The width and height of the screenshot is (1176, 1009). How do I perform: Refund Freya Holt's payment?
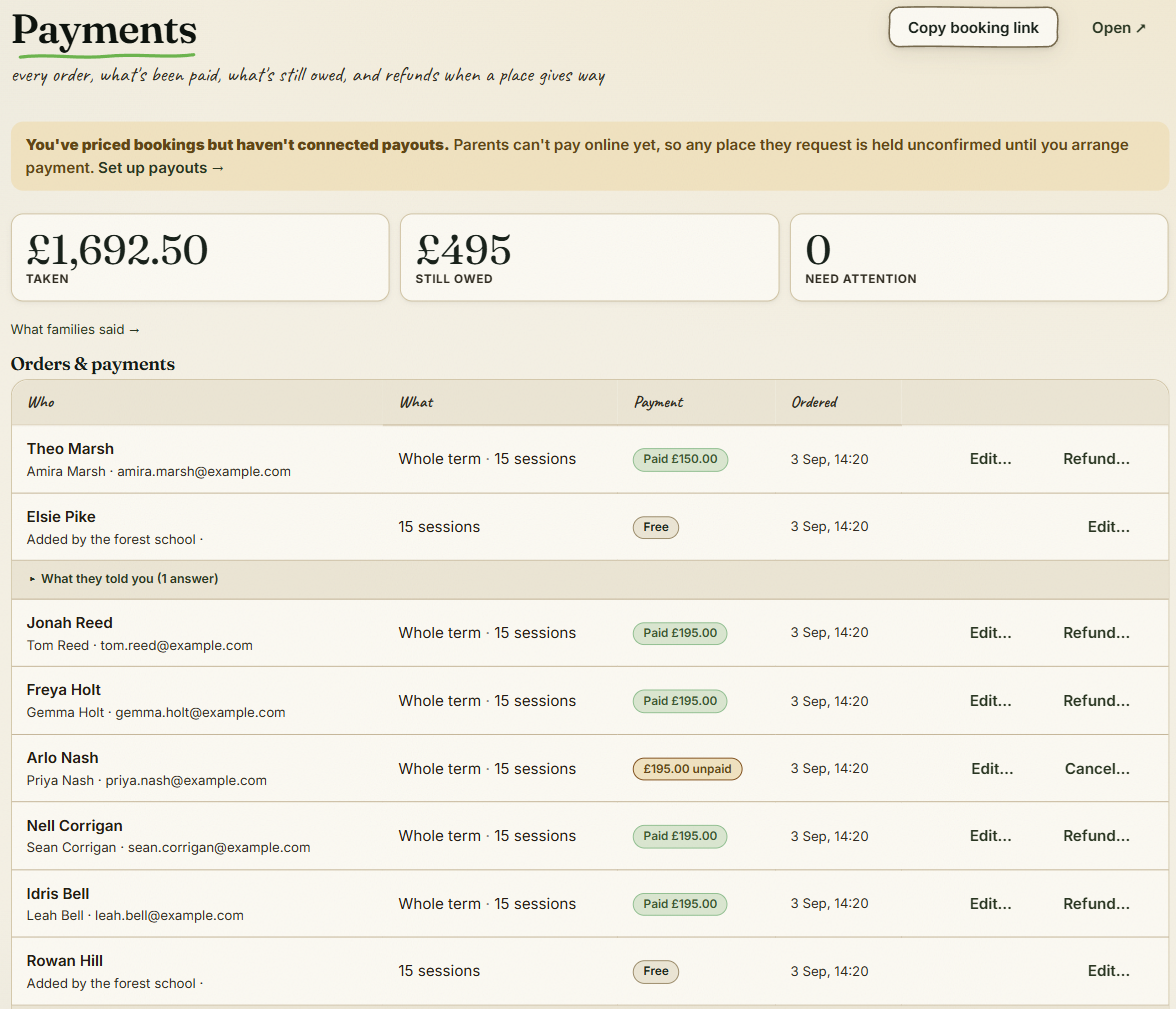tap(1096, 701)
